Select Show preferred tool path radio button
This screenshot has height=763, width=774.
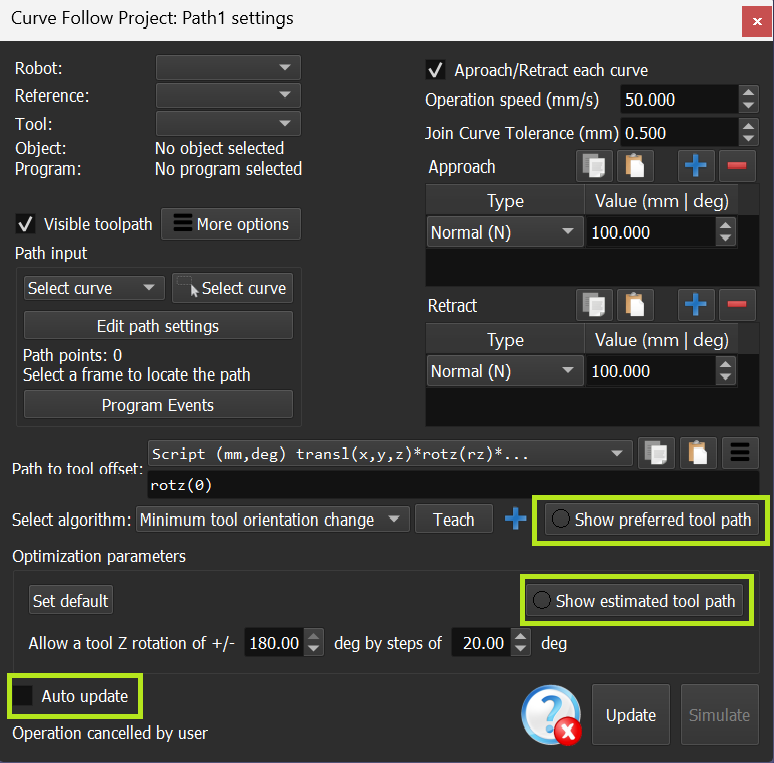pyautogui.click(x=561, y=520)
